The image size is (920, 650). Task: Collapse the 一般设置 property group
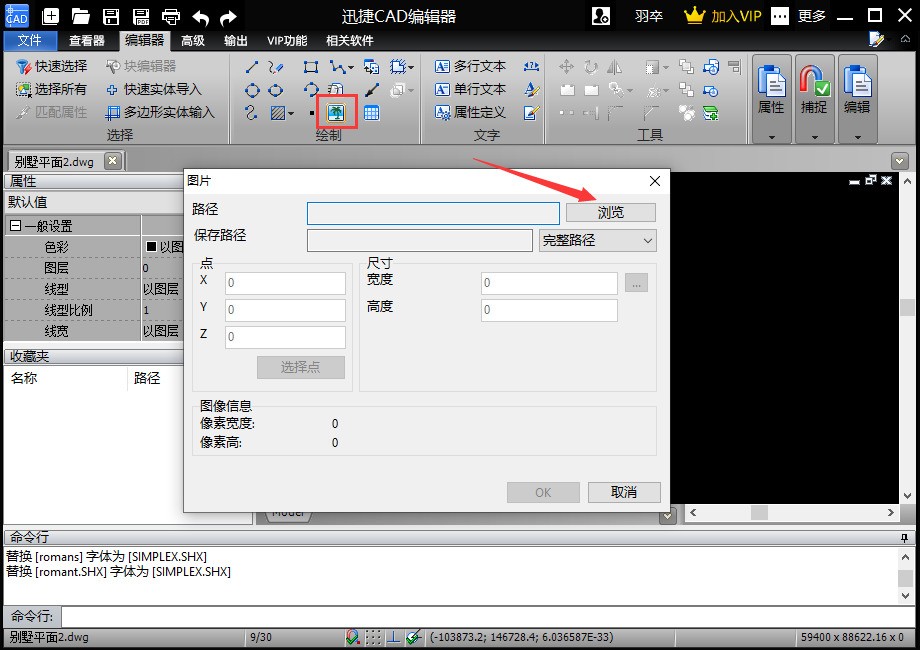coord(16,226)
